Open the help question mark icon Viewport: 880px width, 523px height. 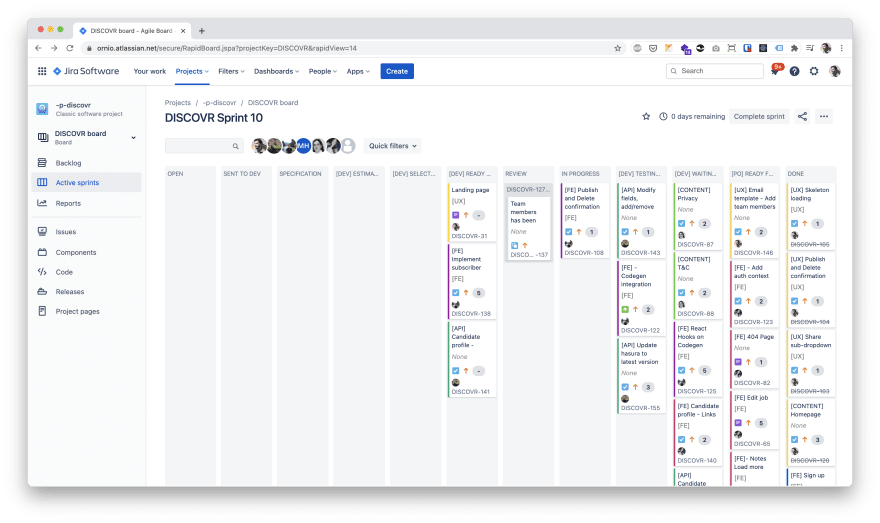tap(794, 71)
